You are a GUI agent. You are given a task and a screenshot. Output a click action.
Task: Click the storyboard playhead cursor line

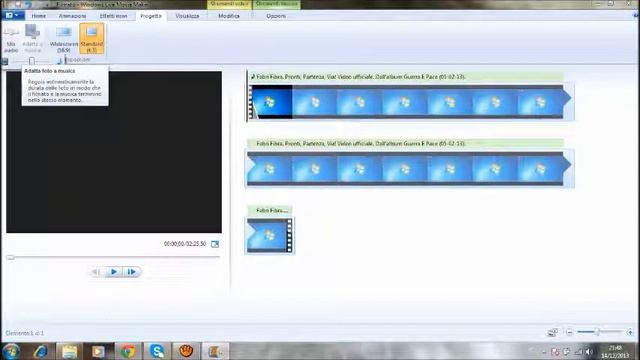point(247,96)
